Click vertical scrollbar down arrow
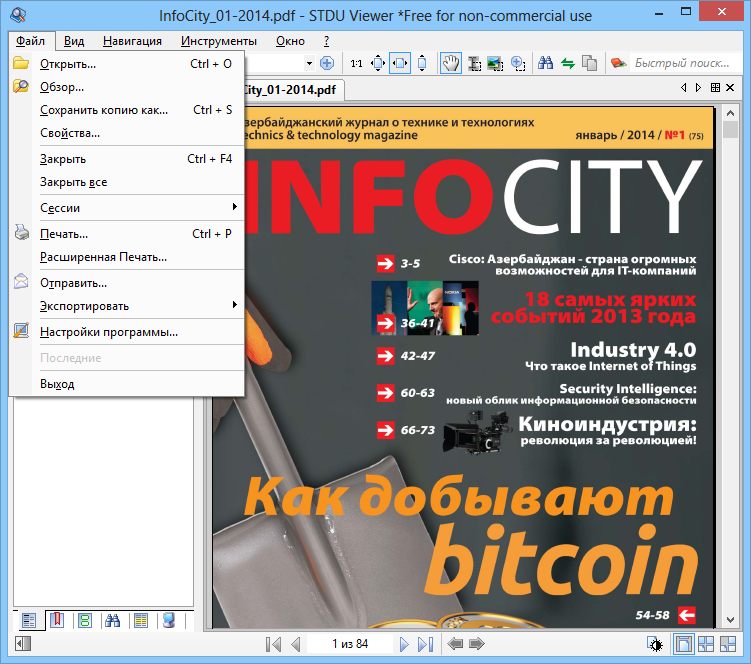Viewport: 751px width, 664px height. pyautogui.click(x=730, y=620)
